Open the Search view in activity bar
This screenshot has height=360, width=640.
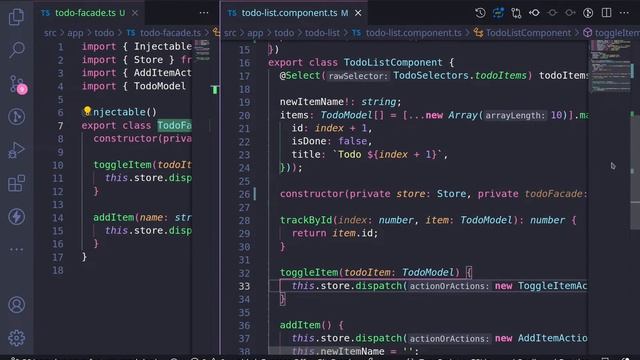point(16,50)
